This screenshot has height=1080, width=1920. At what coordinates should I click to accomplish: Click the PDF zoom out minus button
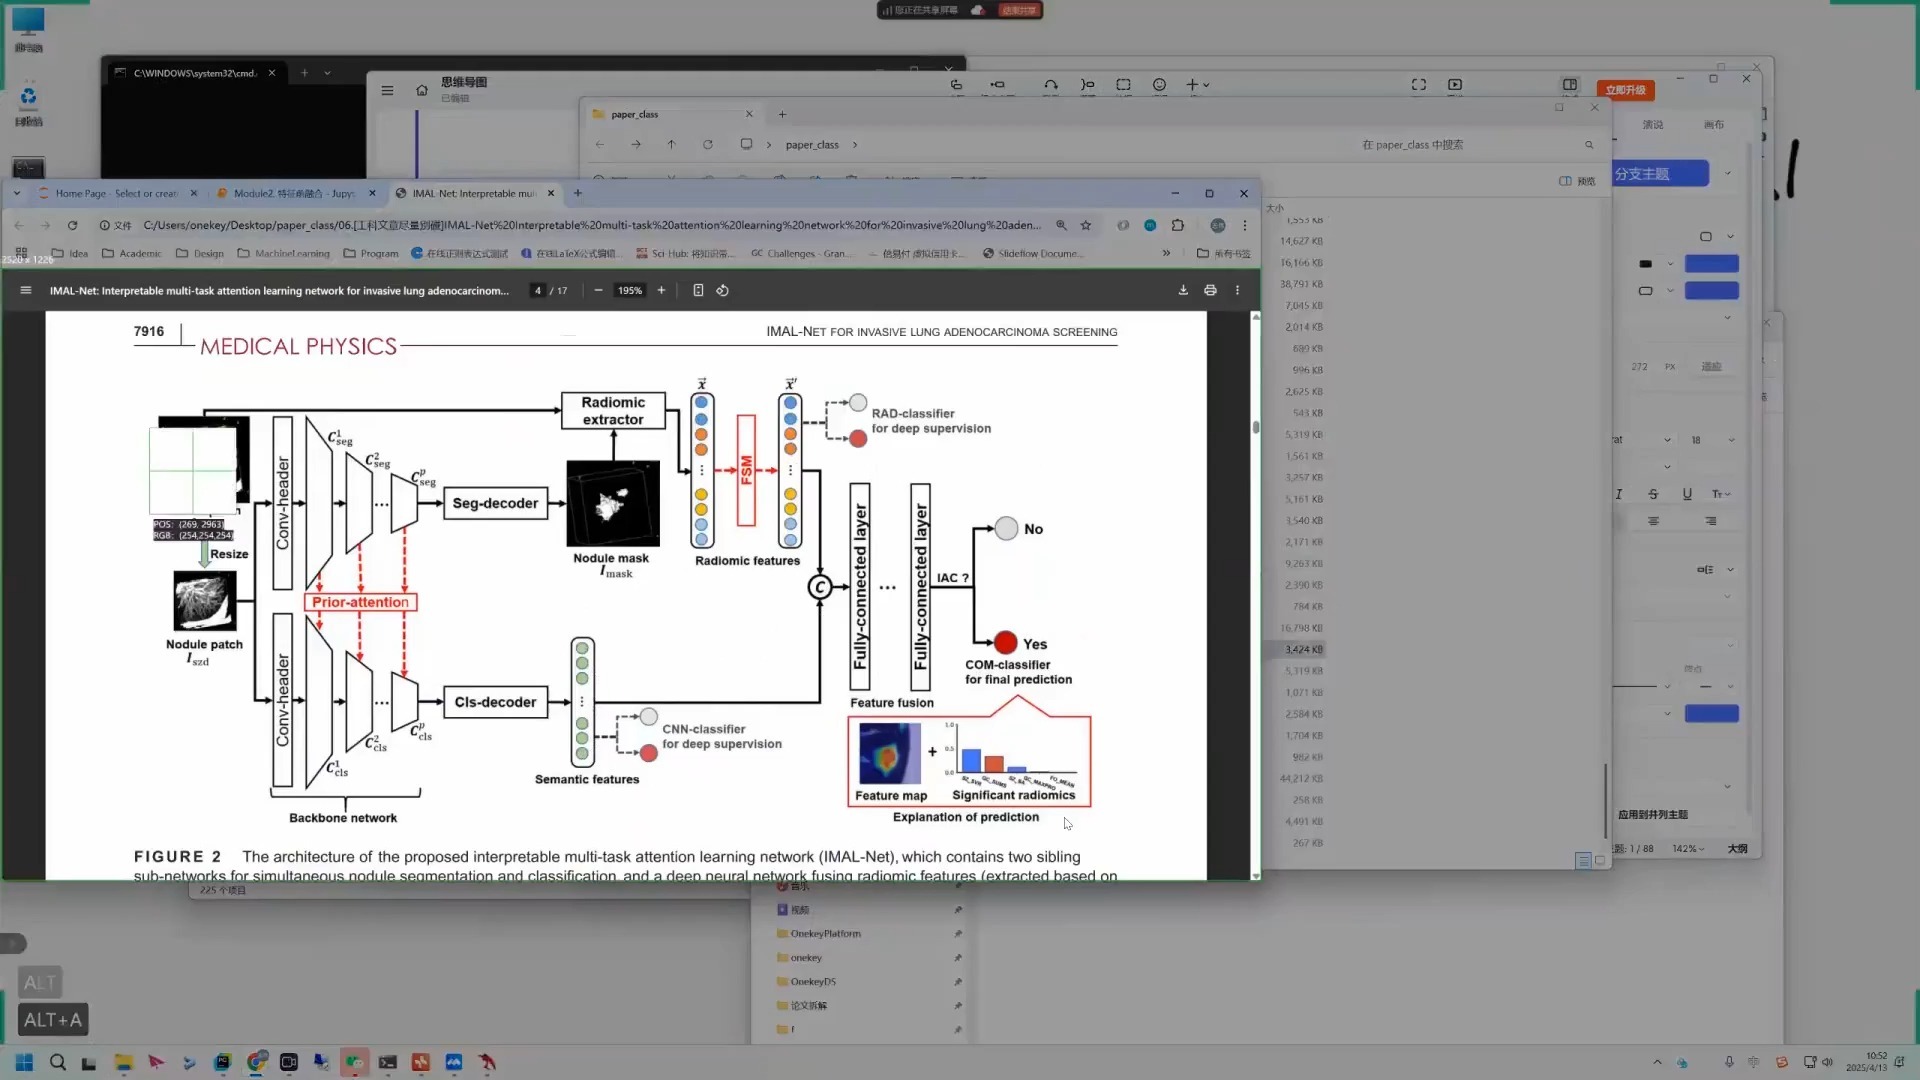coord(598,291)
